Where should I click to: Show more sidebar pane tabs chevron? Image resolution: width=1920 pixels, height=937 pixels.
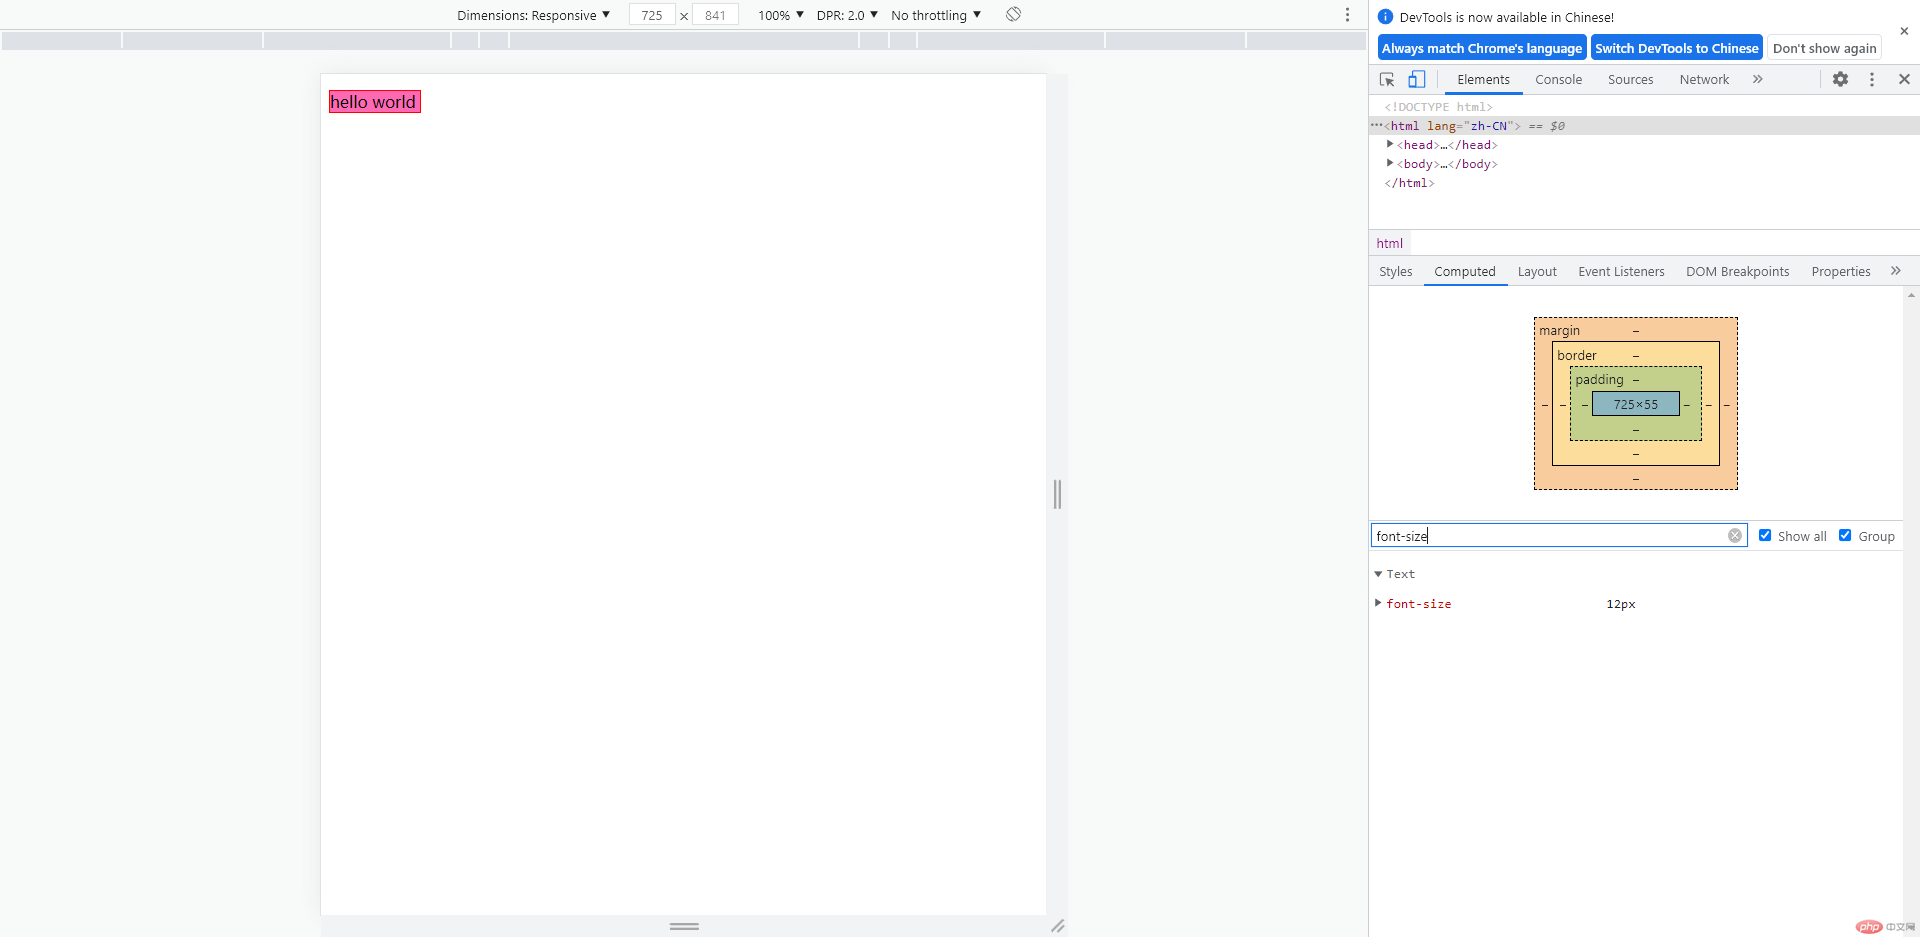[1895, 271]
